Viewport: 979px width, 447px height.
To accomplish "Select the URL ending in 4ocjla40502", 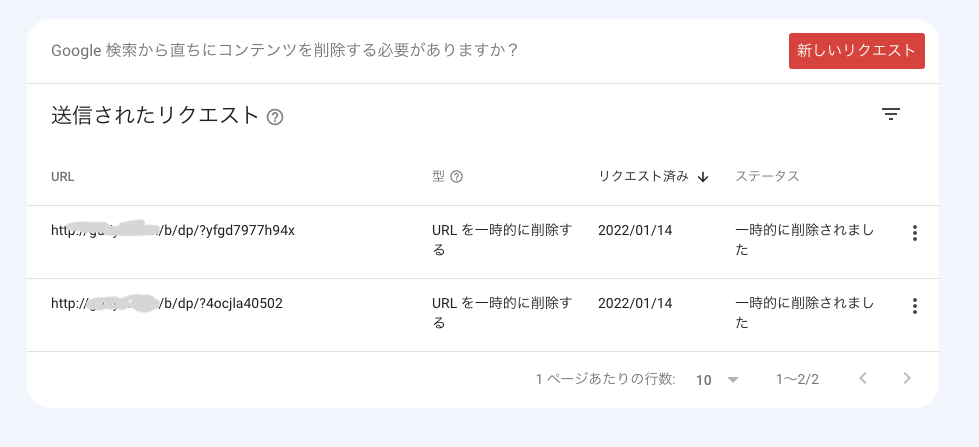I will [x=167, y=303].
